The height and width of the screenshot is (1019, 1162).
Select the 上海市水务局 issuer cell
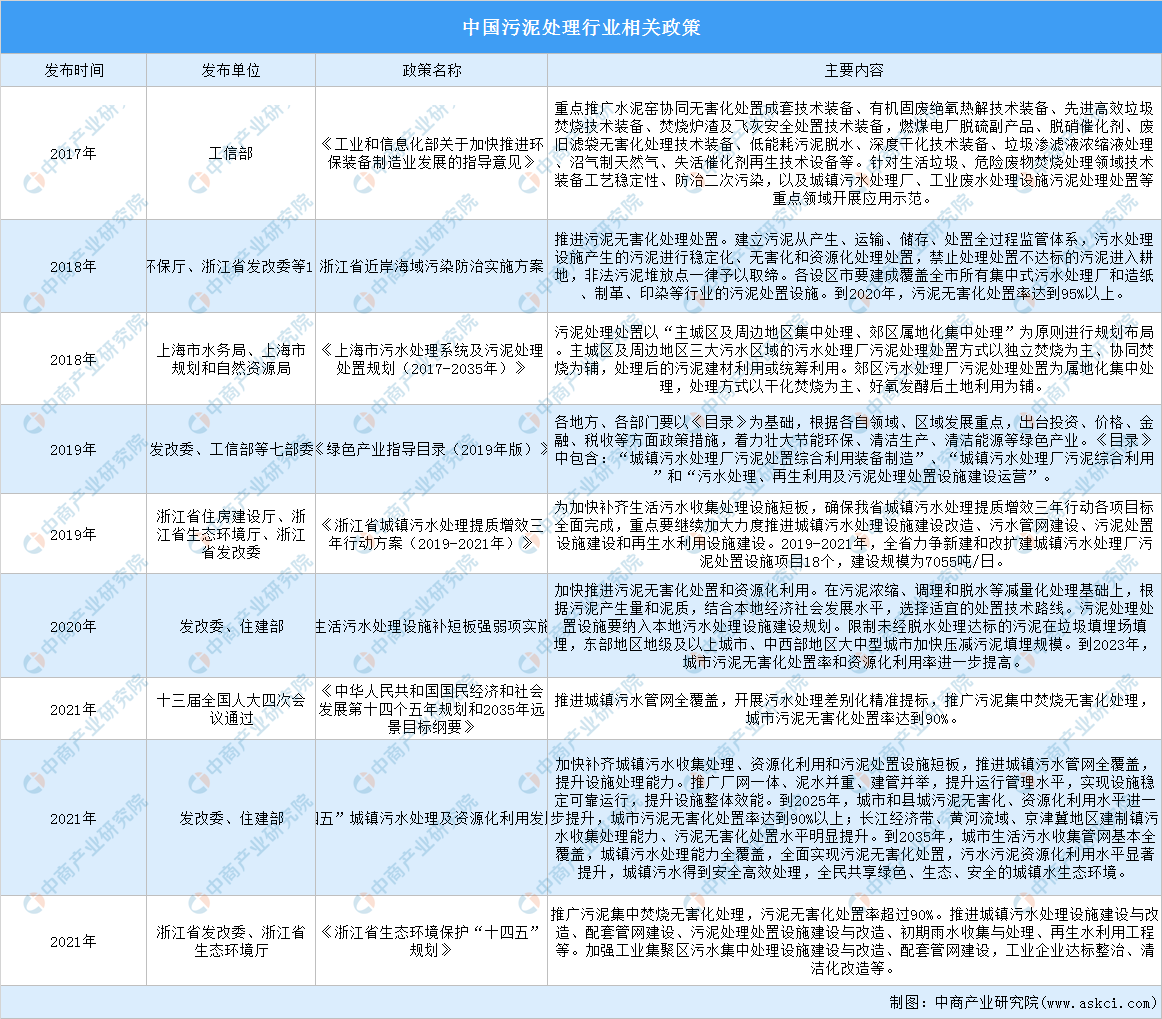point(231,359)
